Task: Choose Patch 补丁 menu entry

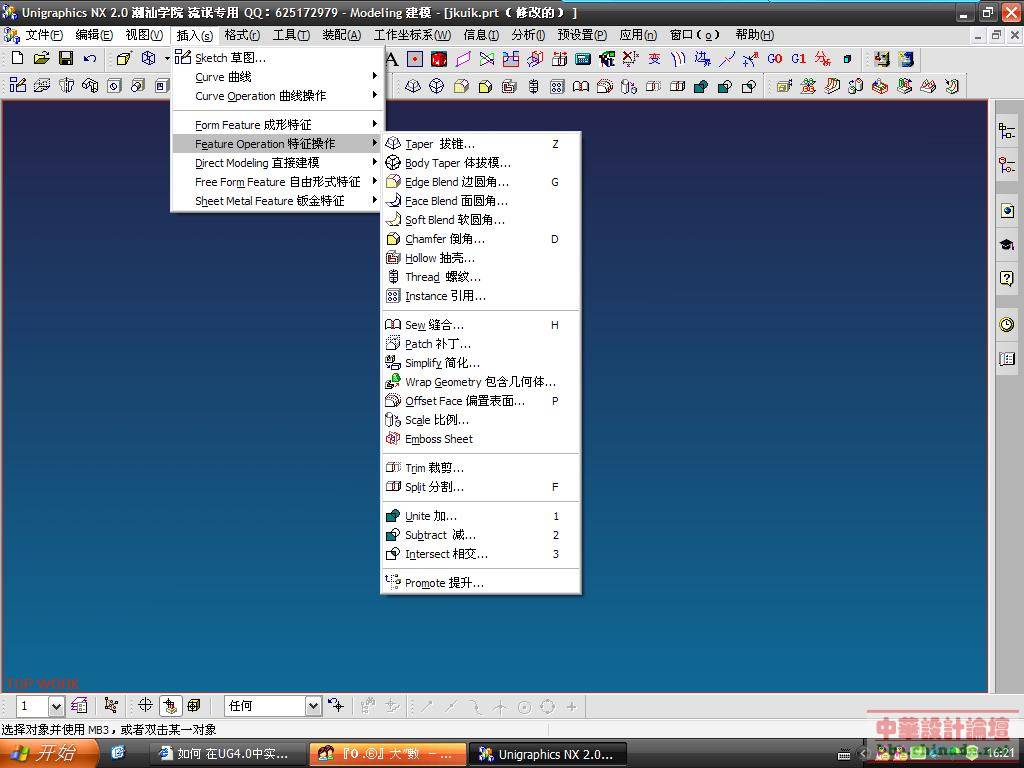Action: [x=480, y=344]
